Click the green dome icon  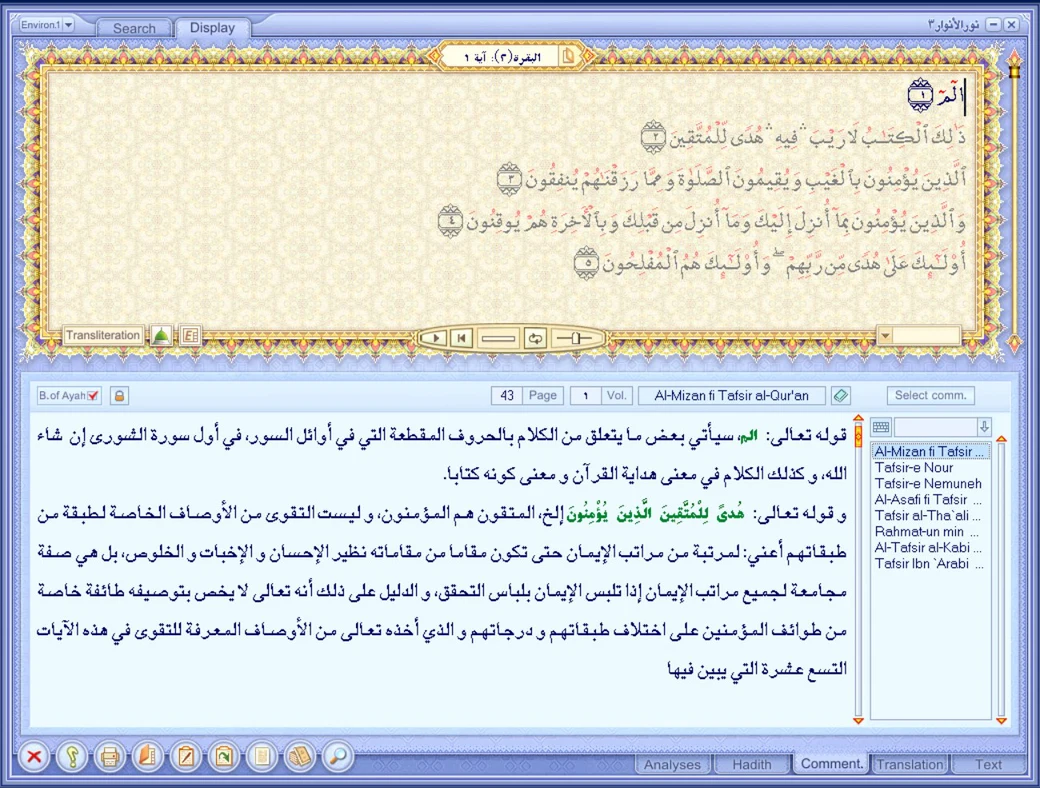click(x=161, y=336)
